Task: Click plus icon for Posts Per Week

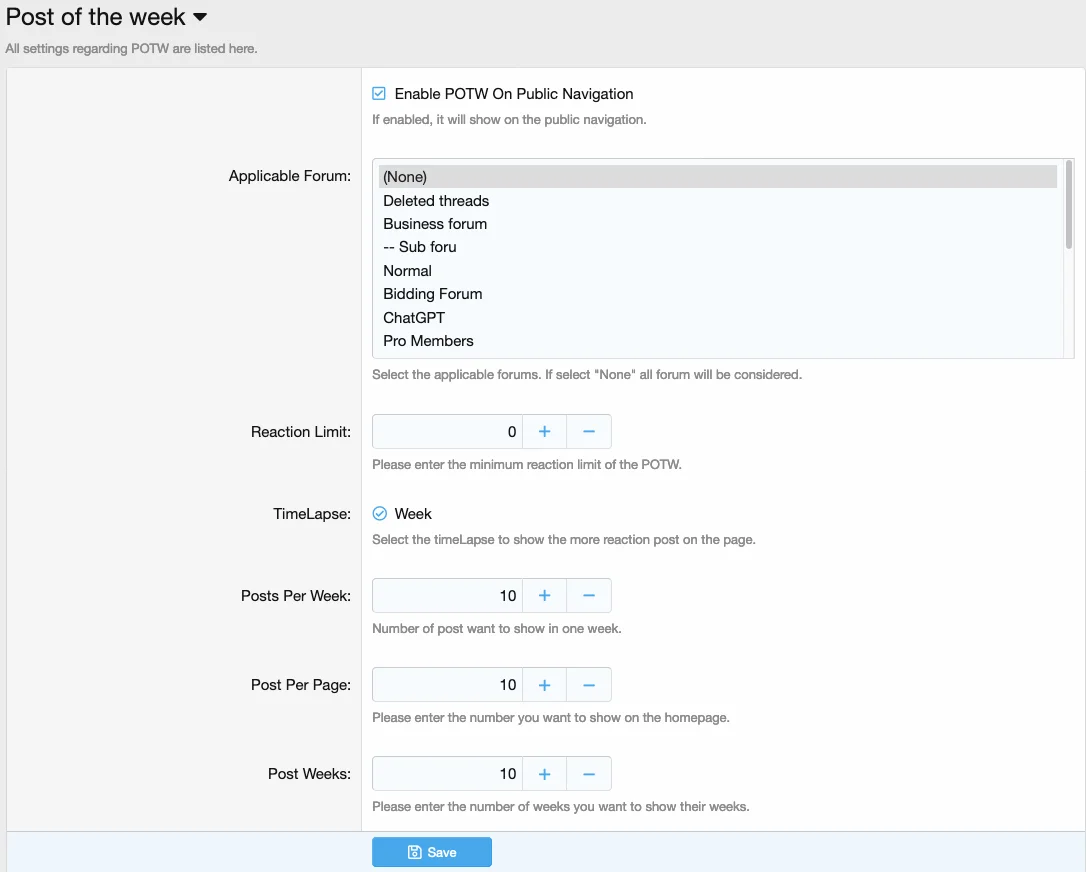Action: tap(544, 596)
